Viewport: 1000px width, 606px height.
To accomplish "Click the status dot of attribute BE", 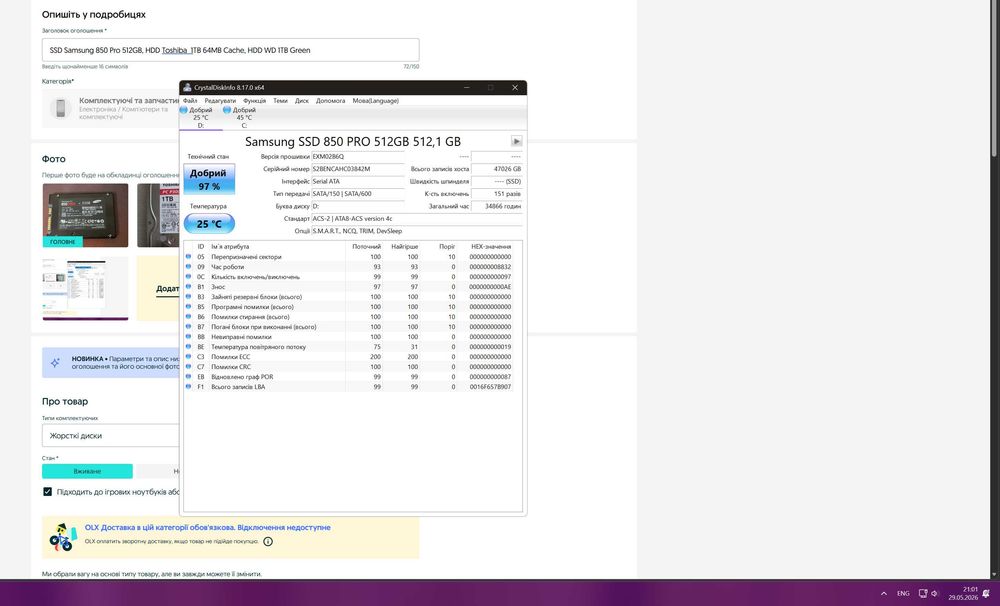I will pyautogui.click(x=188, y=346).
